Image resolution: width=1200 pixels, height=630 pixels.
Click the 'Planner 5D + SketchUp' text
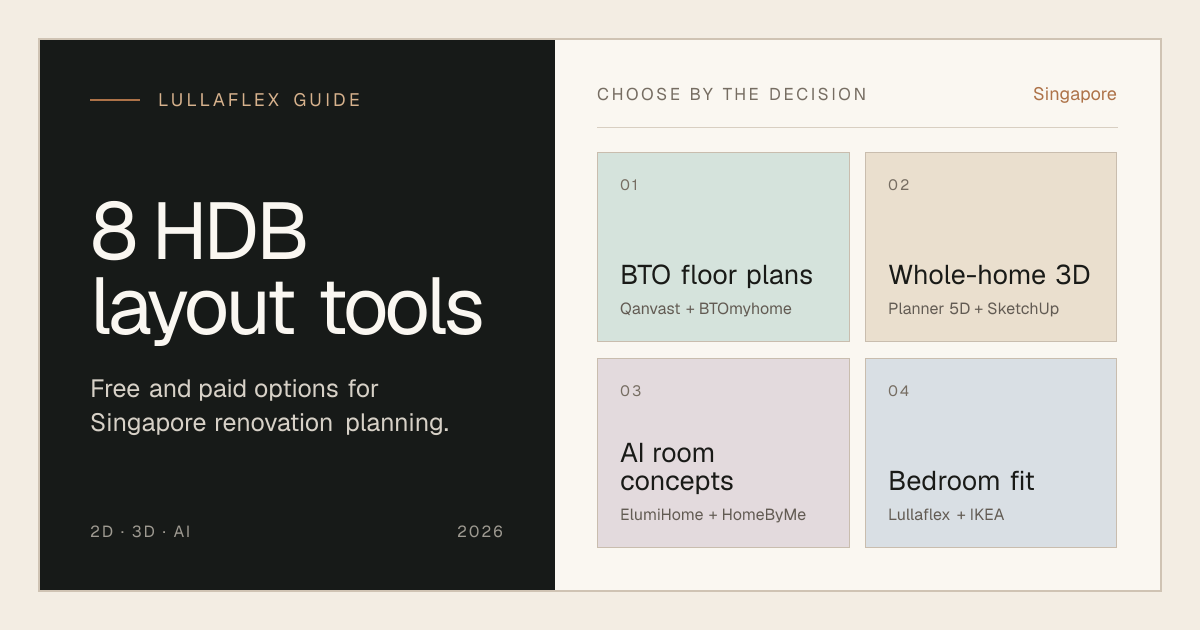(x=973, y=309)
